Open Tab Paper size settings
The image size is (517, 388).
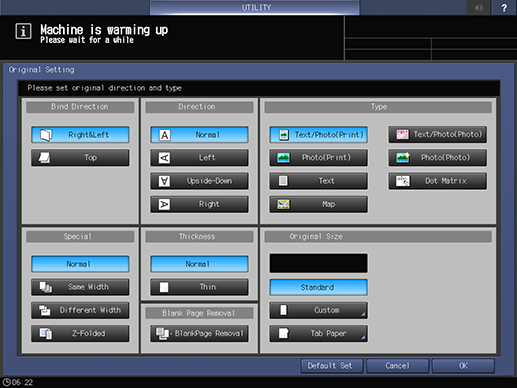[318, 333]
